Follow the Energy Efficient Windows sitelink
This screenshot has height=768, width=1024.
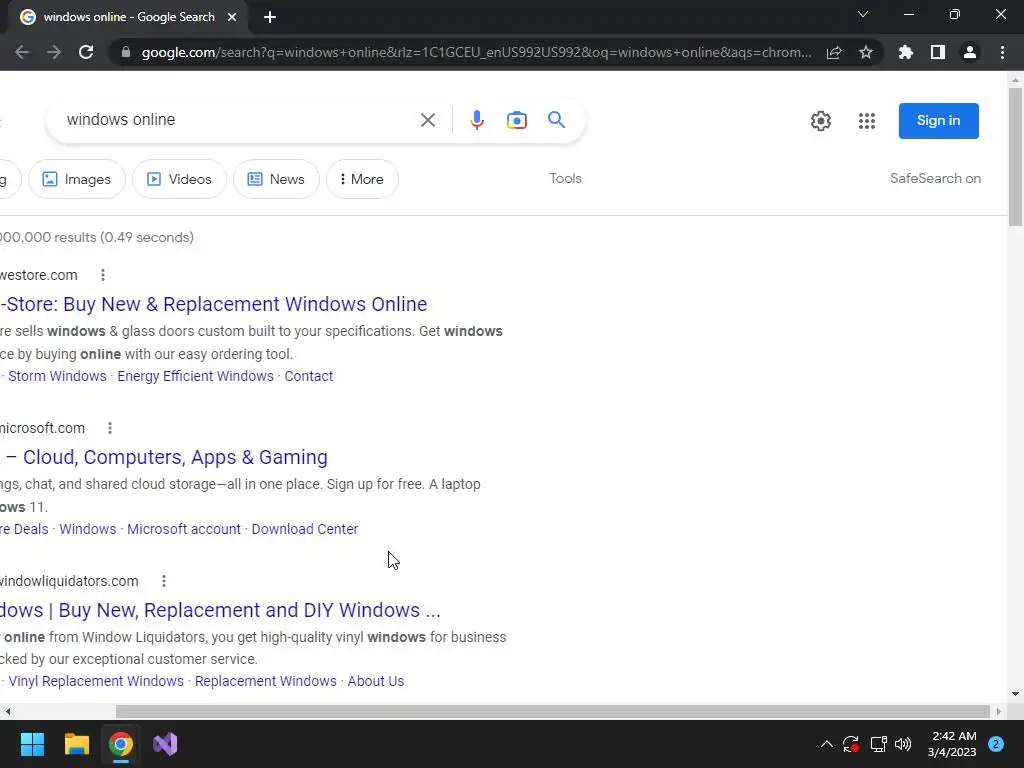[x=195, y=376]
